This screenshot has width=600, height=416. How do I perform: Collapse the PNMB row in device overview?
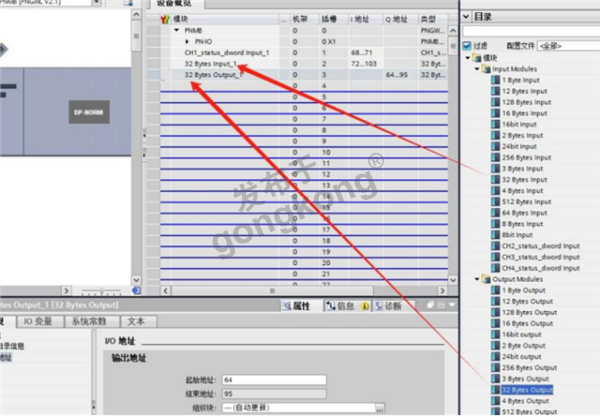pos(176,30)
